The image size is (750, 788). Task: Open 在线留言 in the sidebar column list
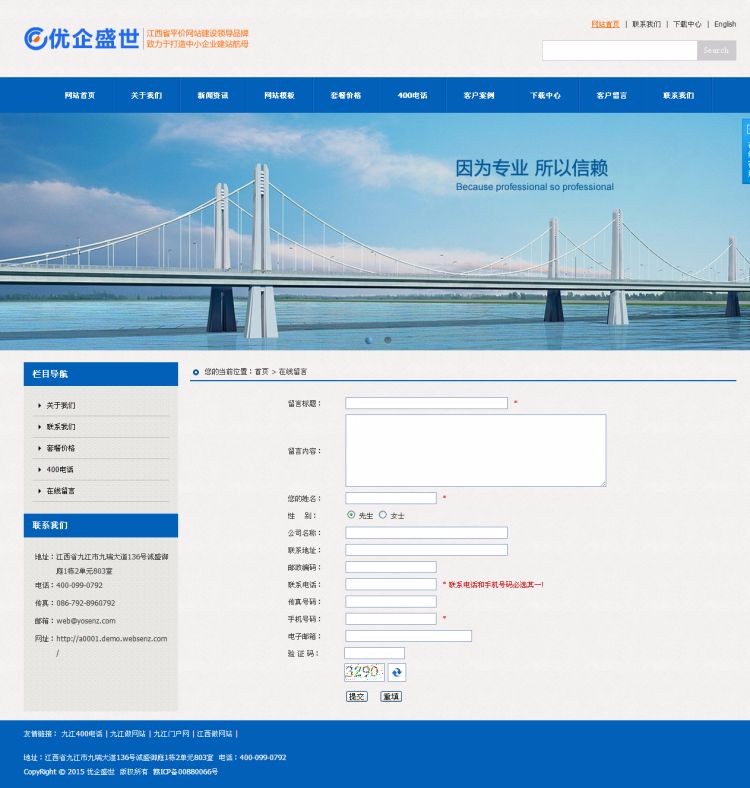[x=61, y=491]
